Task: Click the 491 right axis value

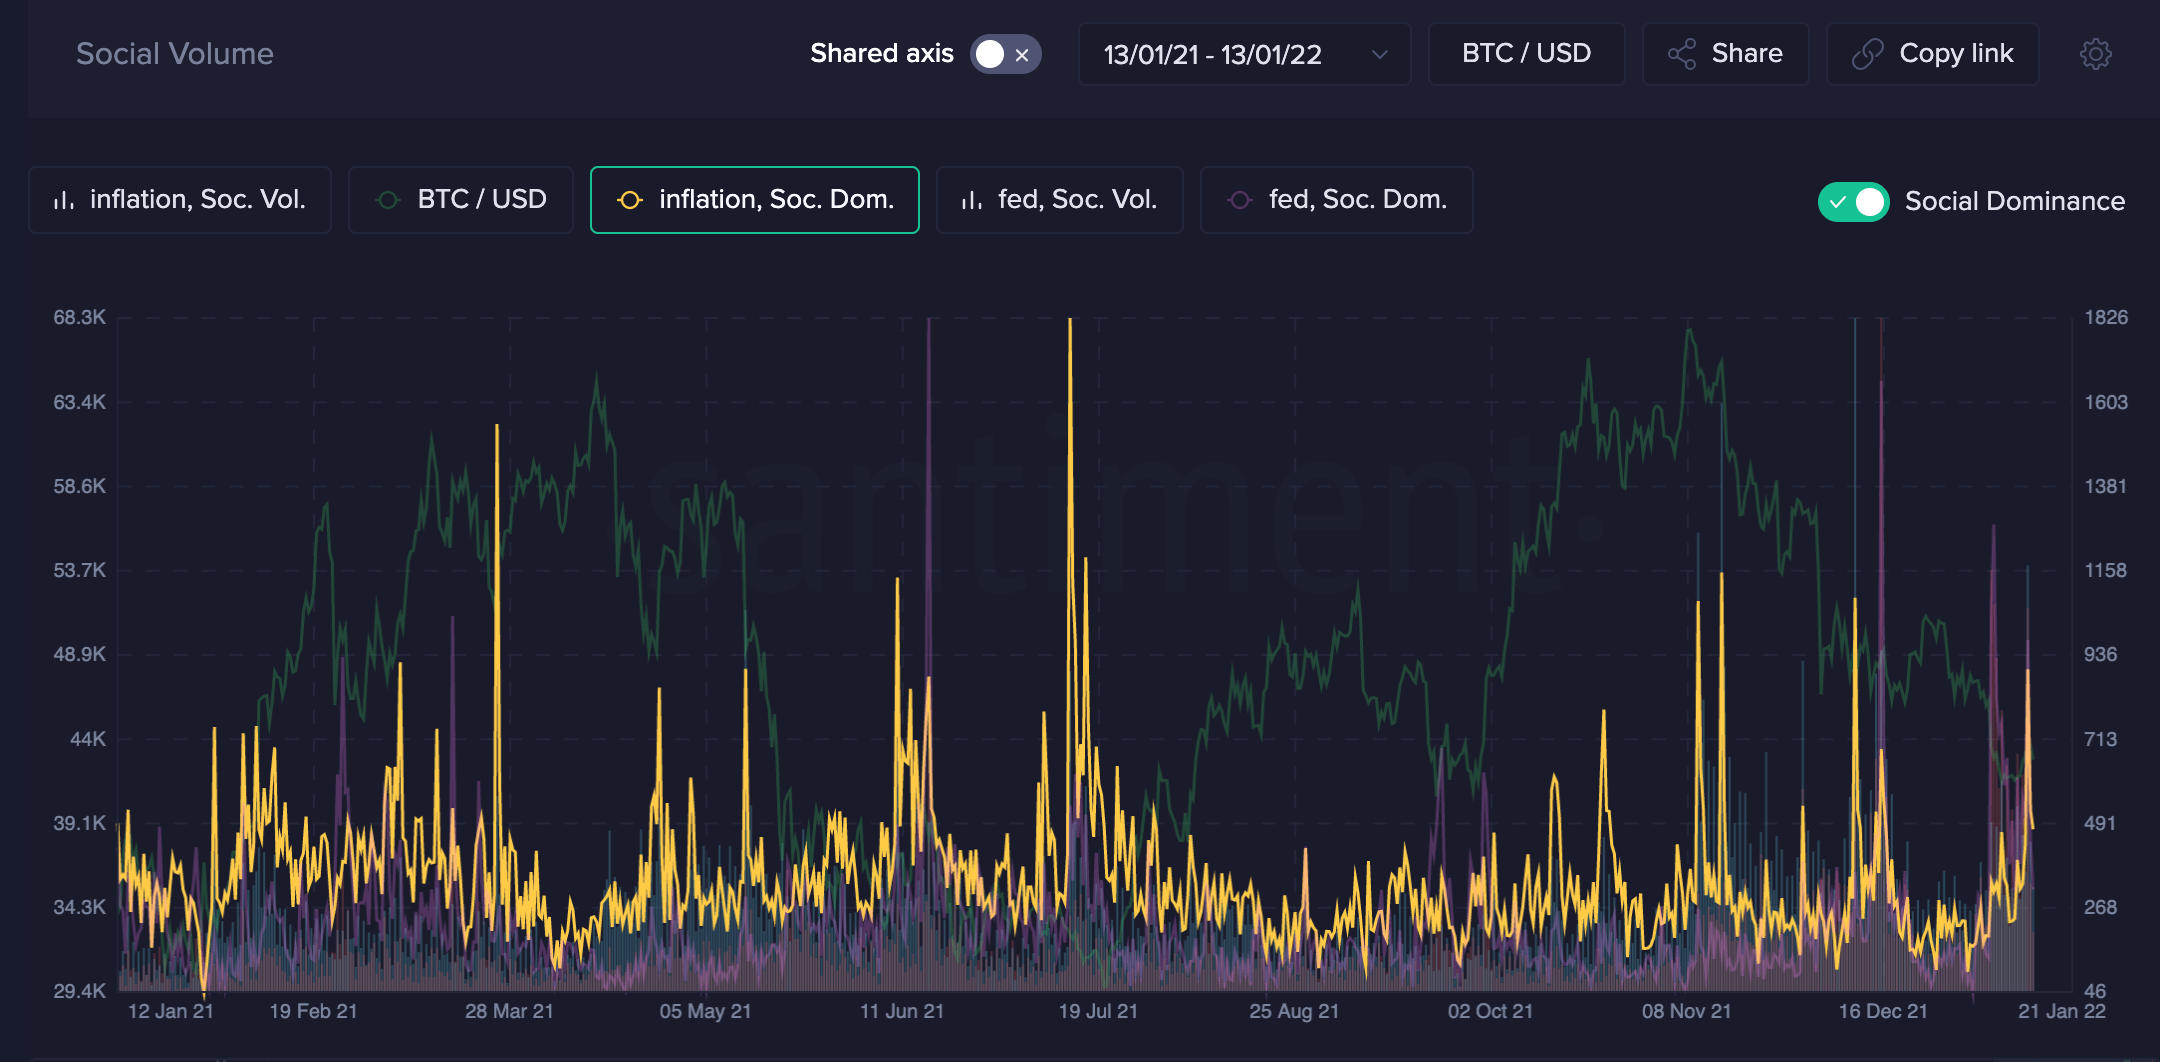Action: pos(2099,823)
